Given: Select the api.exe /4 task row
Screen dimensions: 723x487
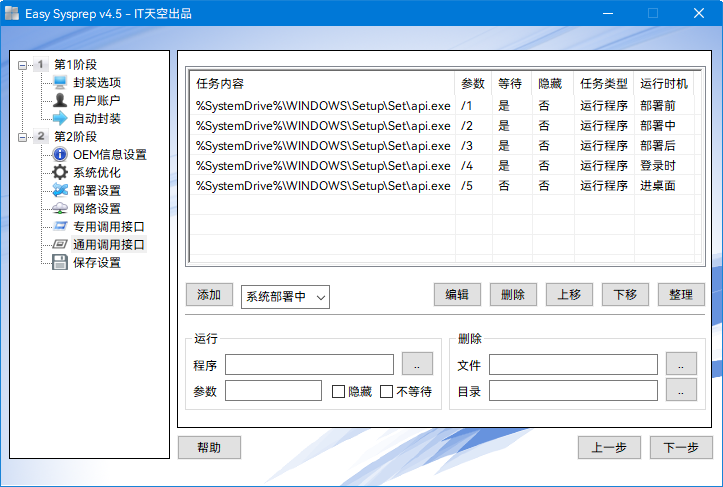Looking at the screenshot, I should pos(445,166).
